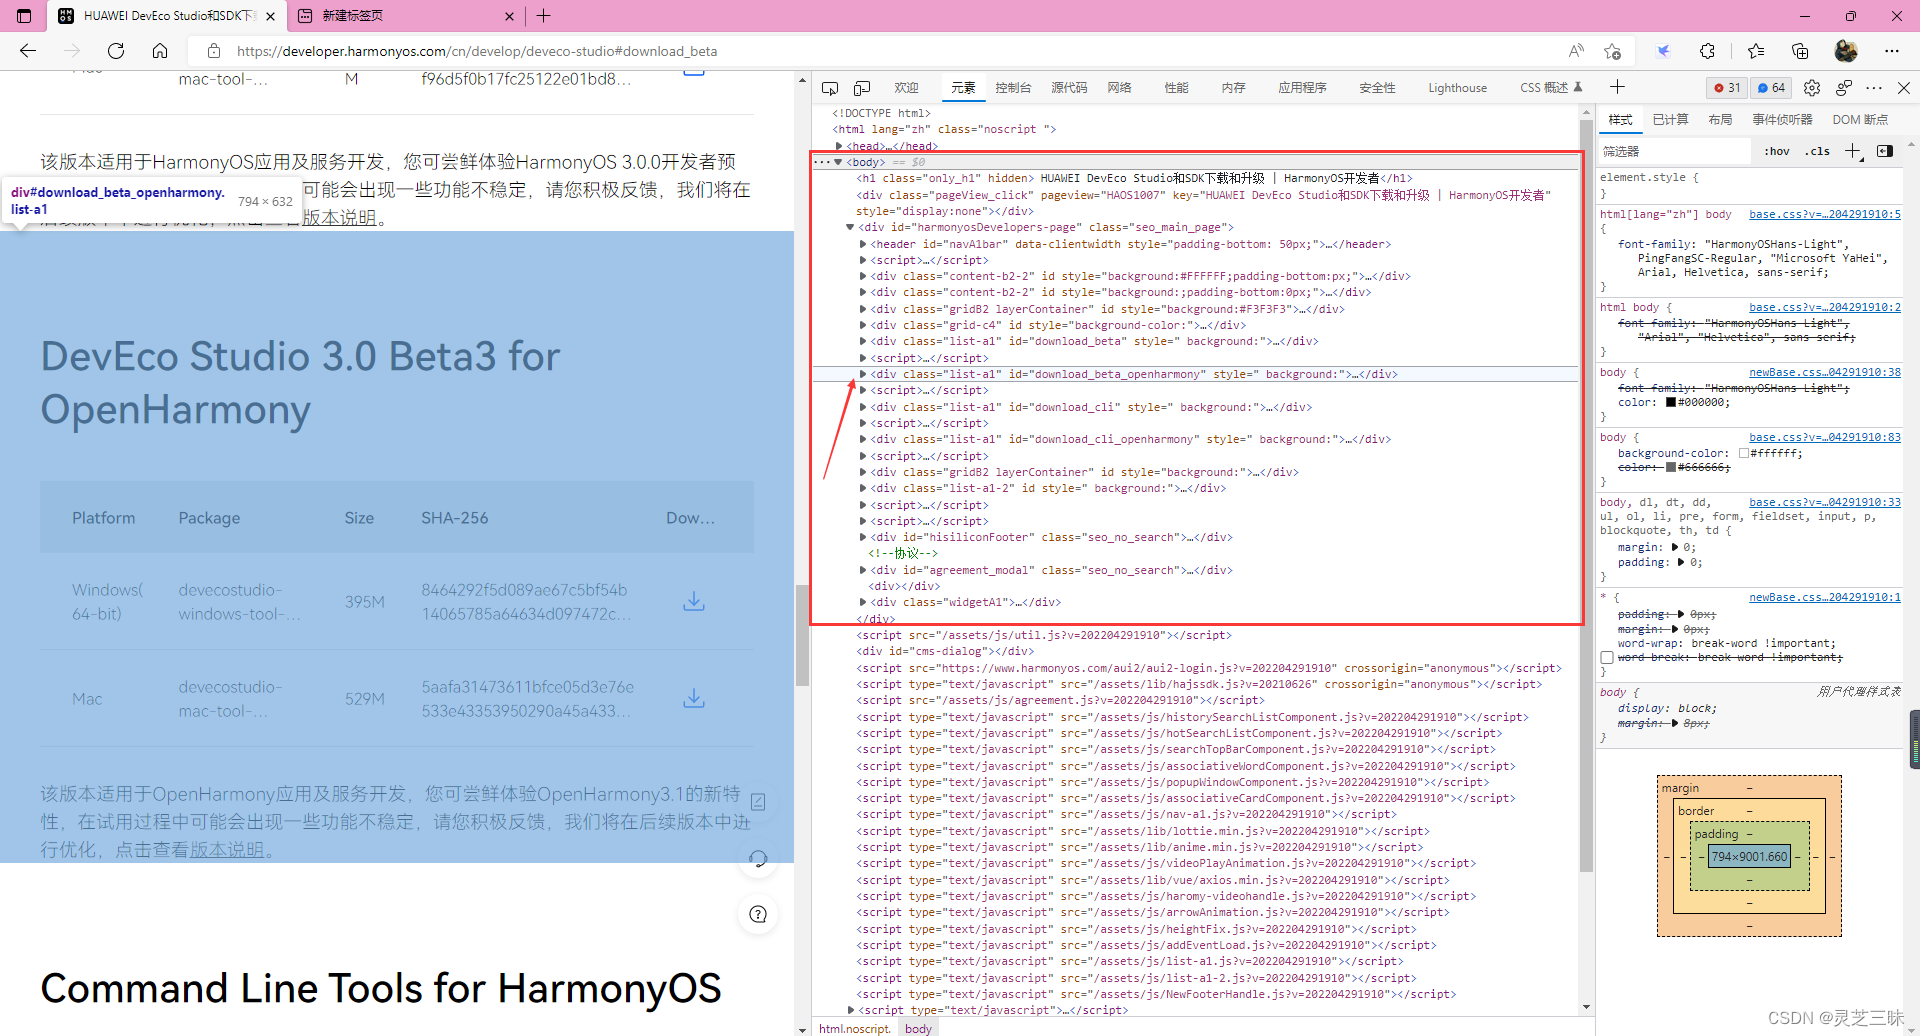
Task: Collapse the body element node
Action: [838, 162]
